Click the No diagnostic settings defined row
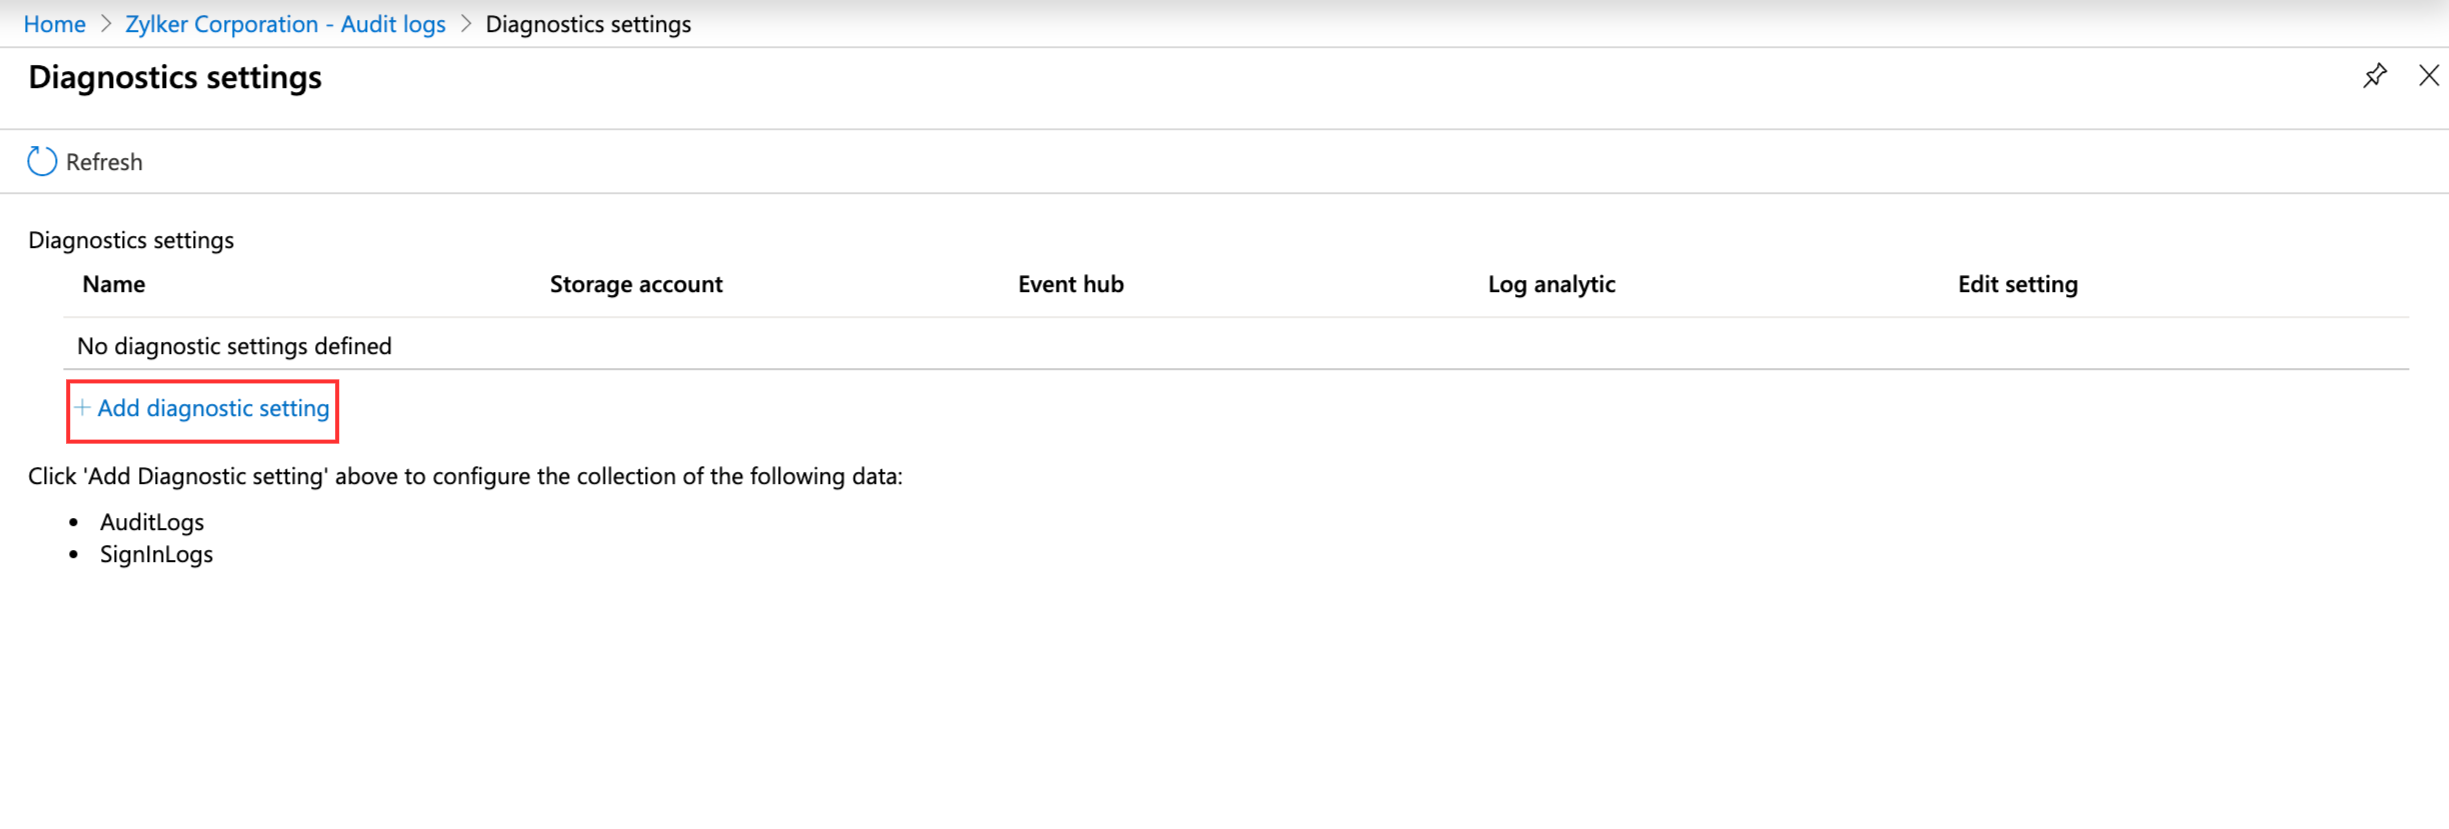The width and height of the screenshot is (2449, 829). click(233, 346)
